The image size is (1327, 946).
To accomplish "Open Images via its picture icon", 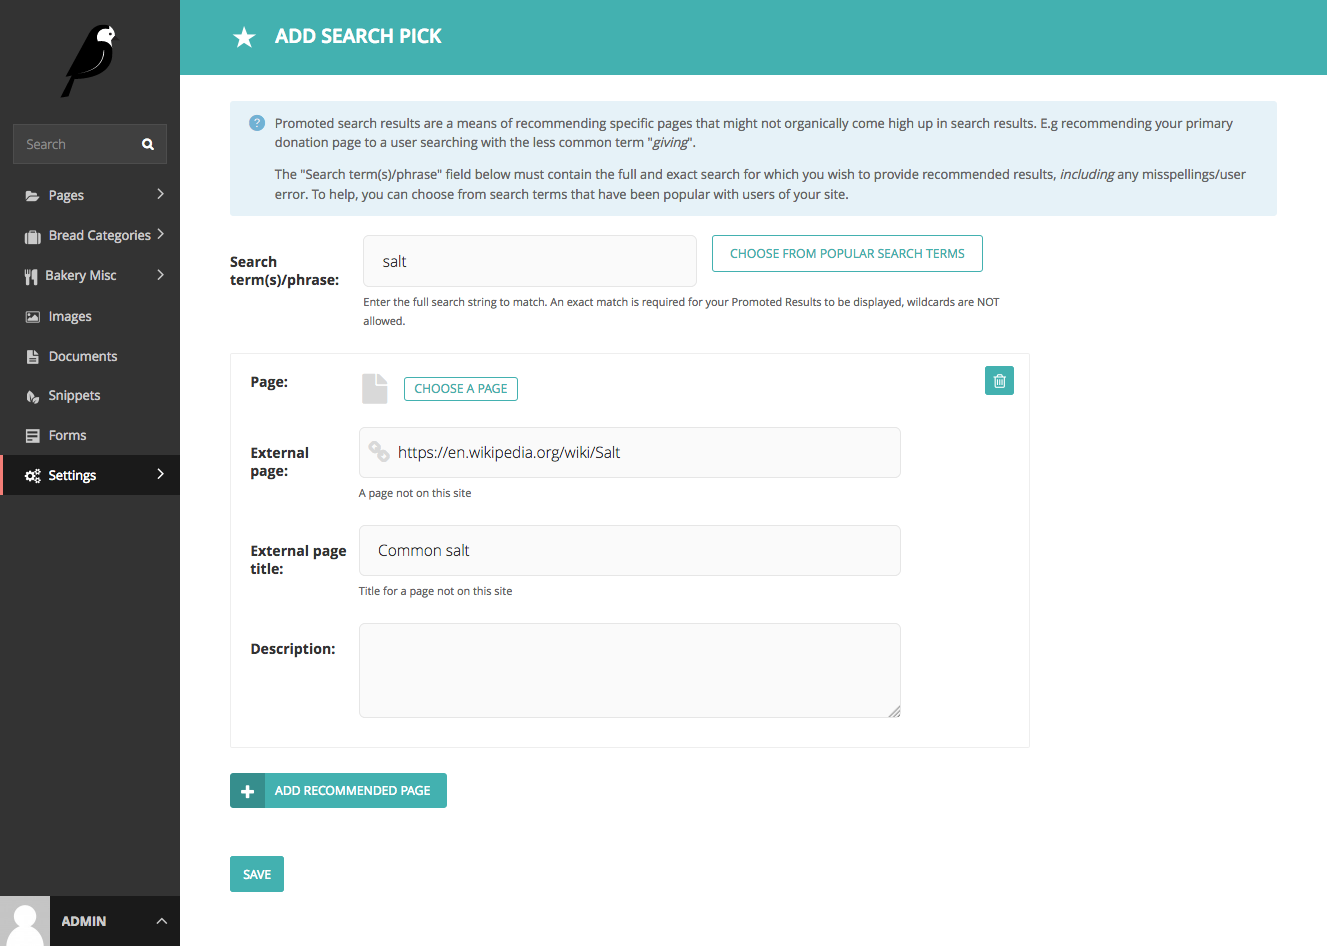I will [x=32, y=315].
